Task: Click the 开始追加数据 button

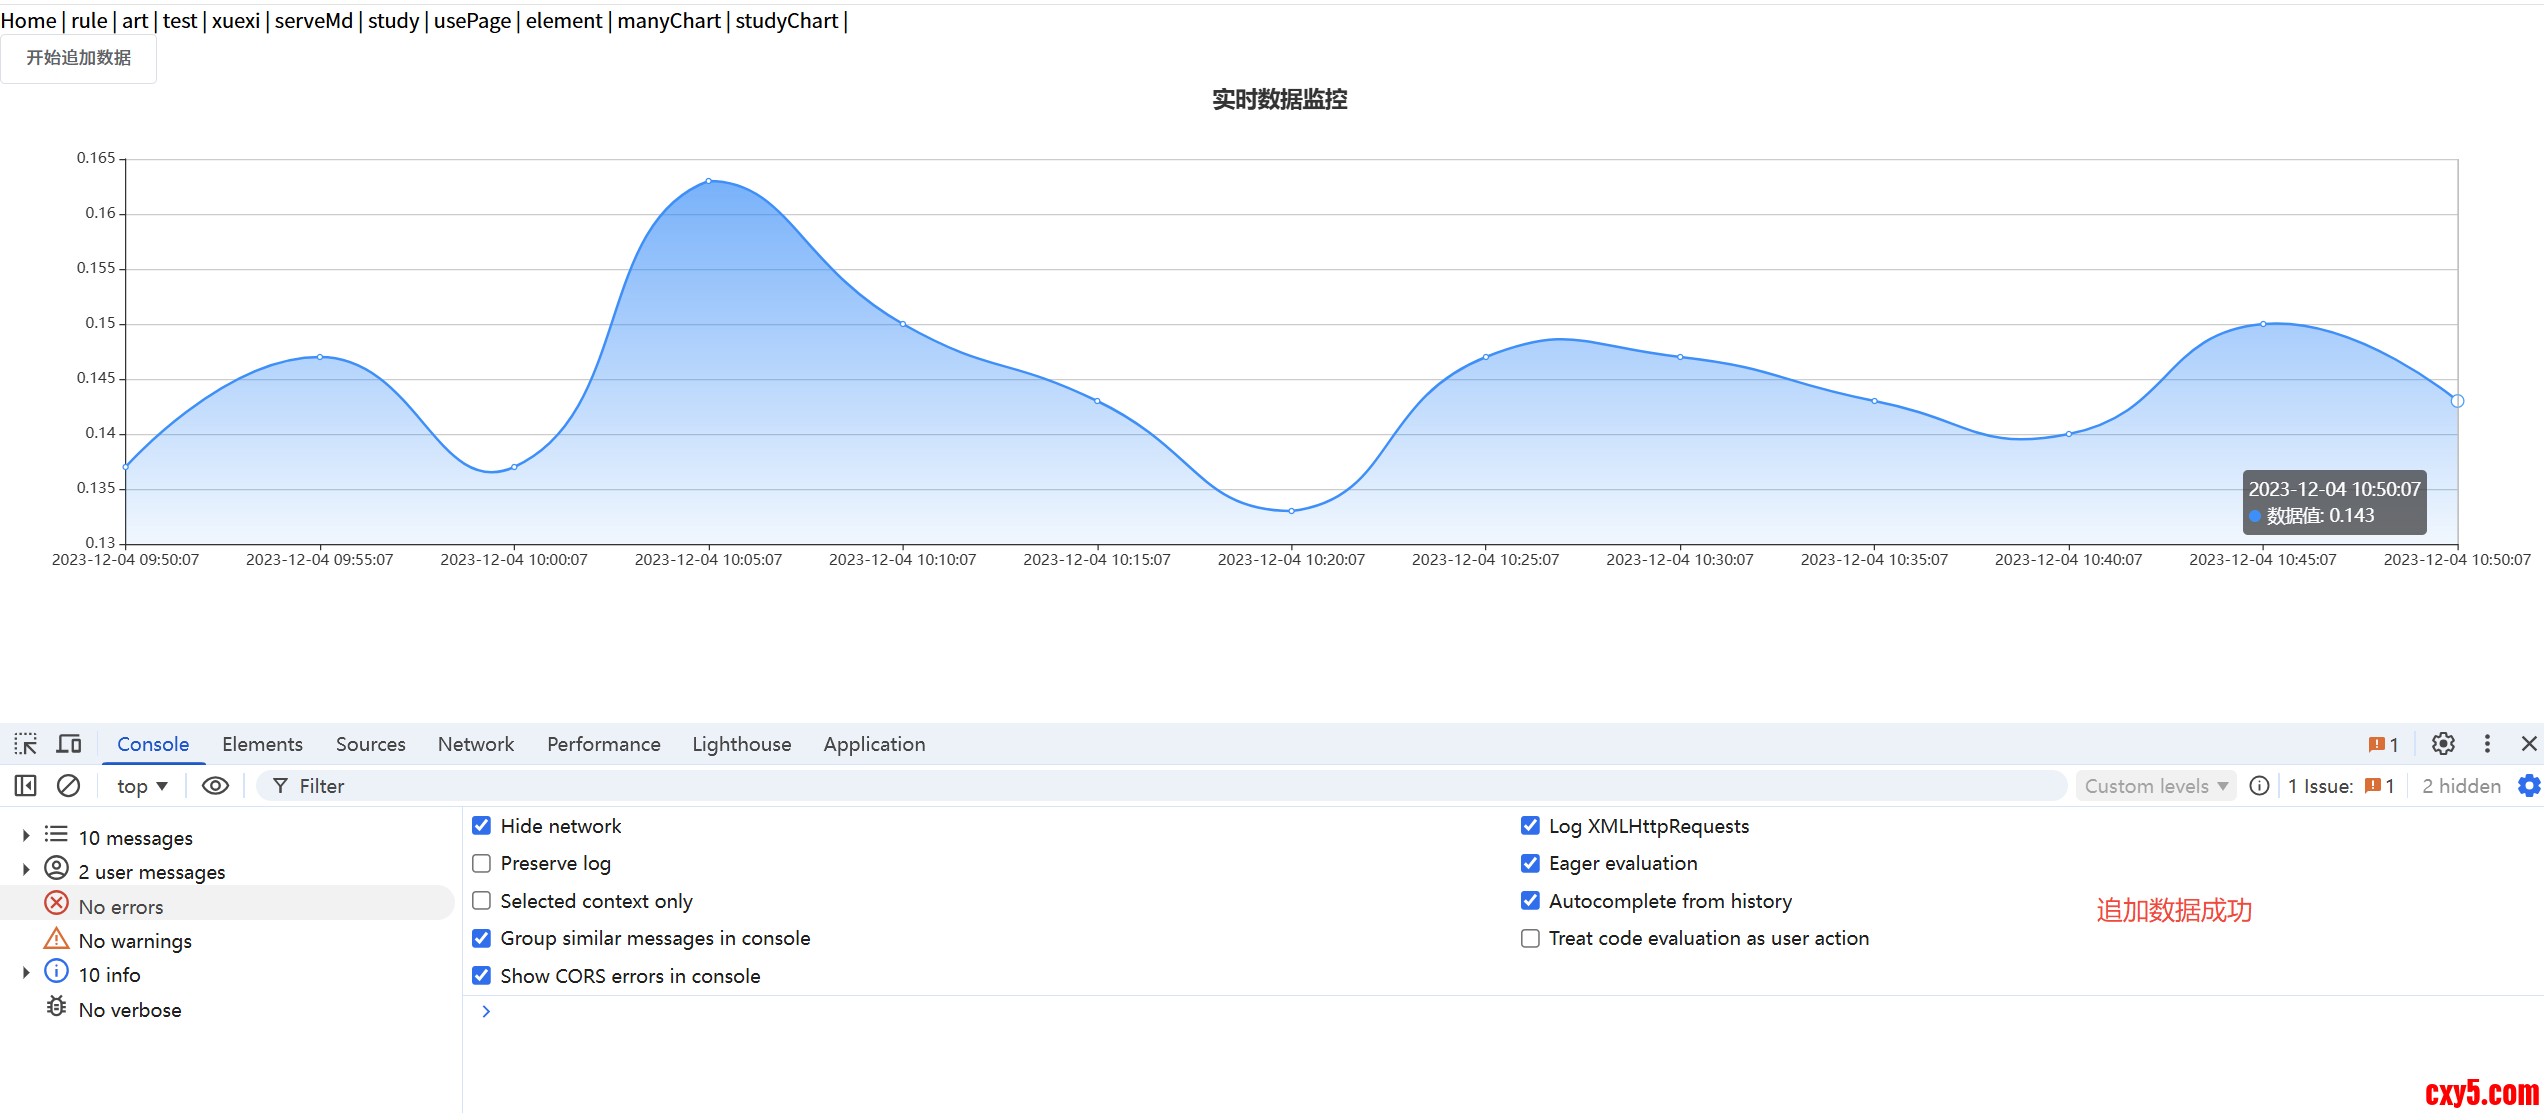Action: tap(78, 58)
